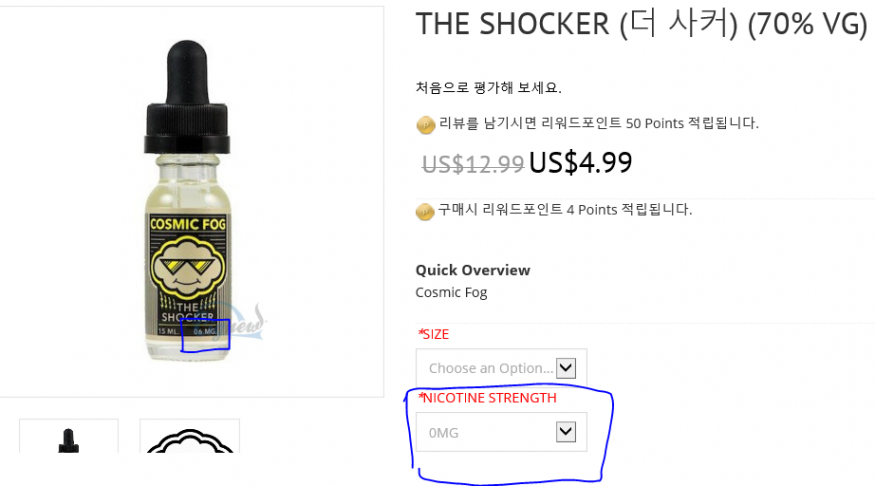Image resolution: width=875 pixels, height=486 pixels.
Task: Click the crossed-out price US$12.99
Action: 473,164
